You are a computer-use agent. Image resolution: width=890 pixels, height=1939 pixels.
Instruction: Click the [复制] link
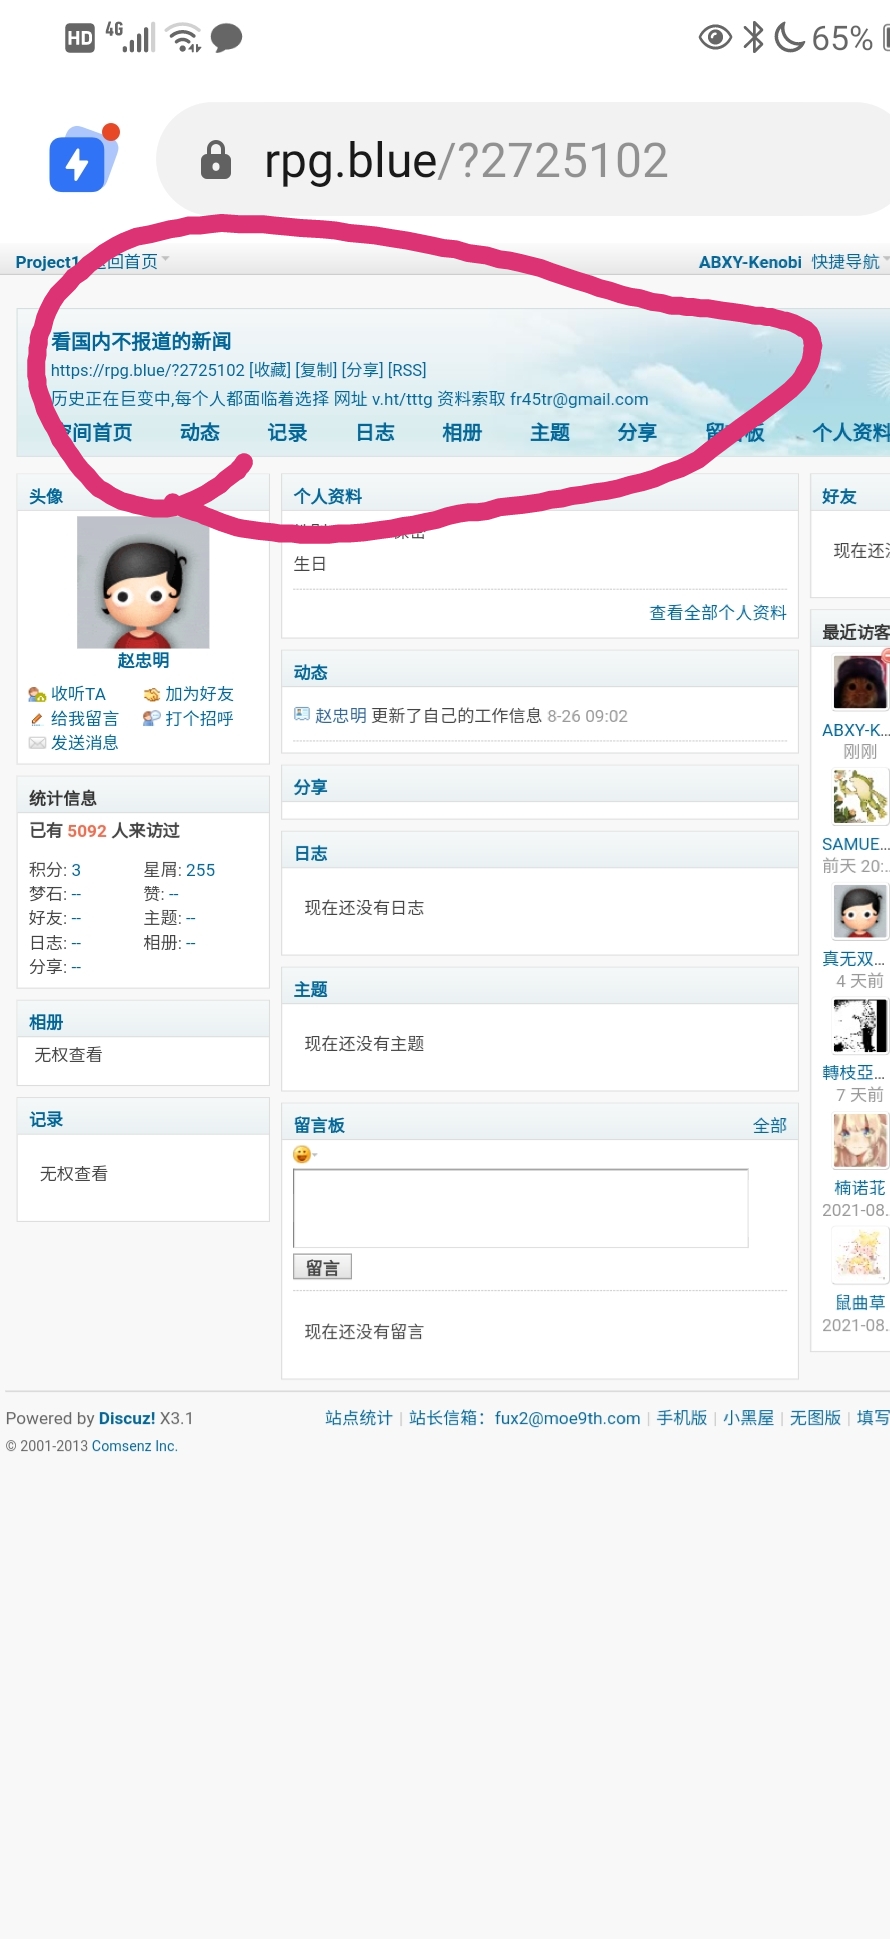pyautogui.click(x=316, y=370)
